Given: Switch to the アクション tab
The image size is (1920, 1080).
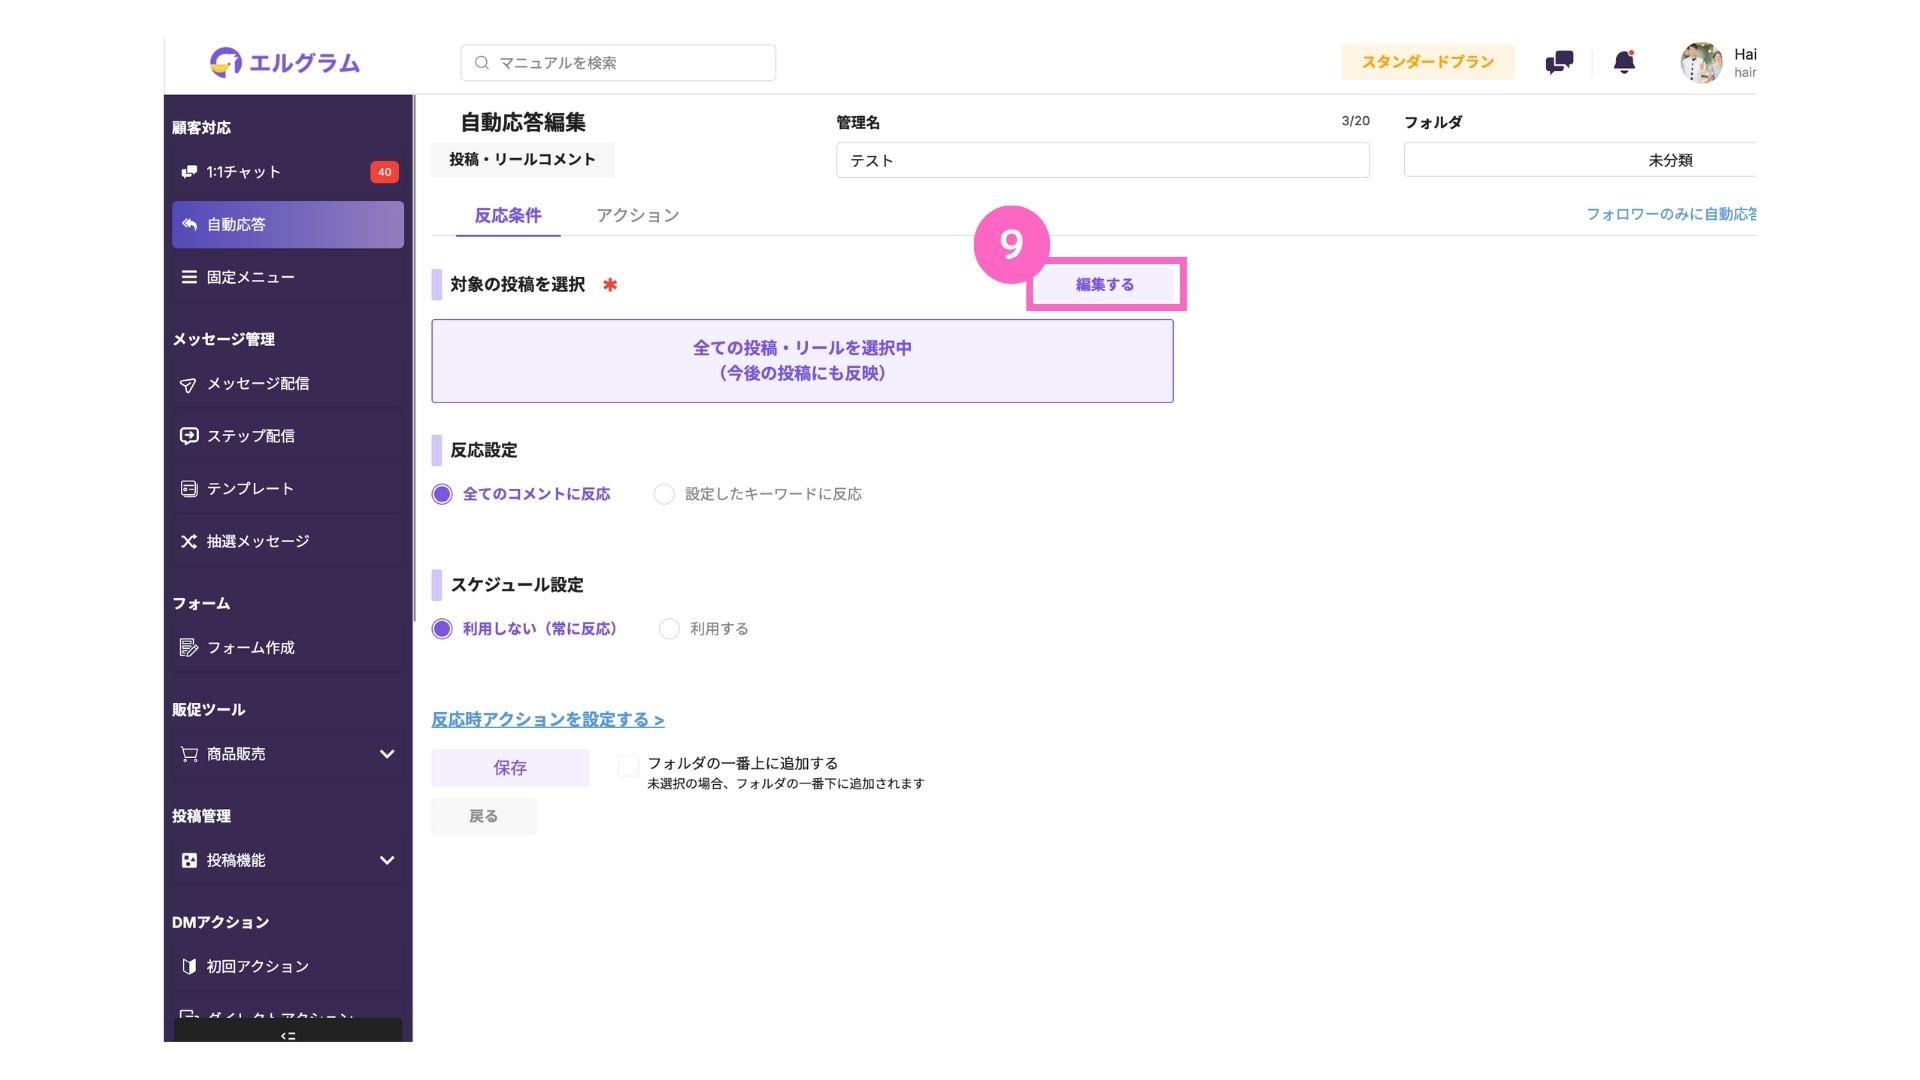Looking at the screenshot, I should click(638, 216).
